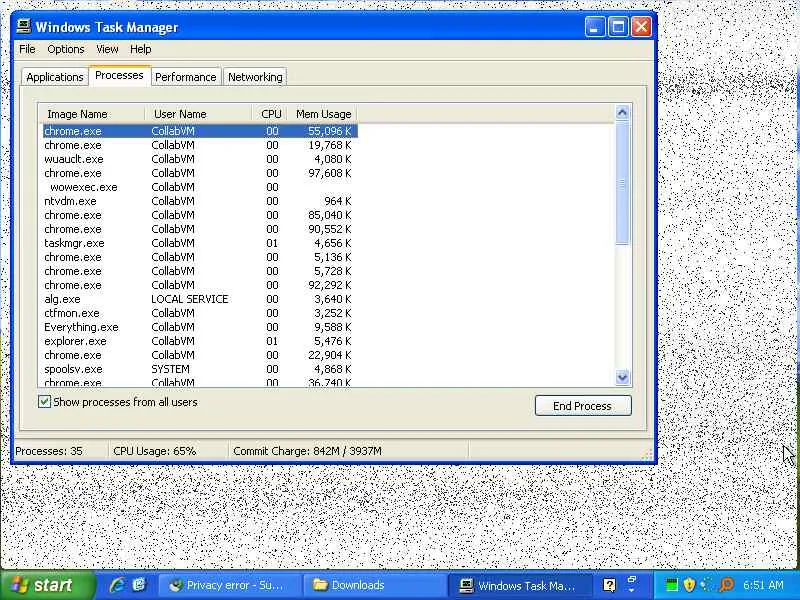The width and height of the screenshot is (800, 600).
Task: Select the Everything.exe process
Action: pos(200,327)
